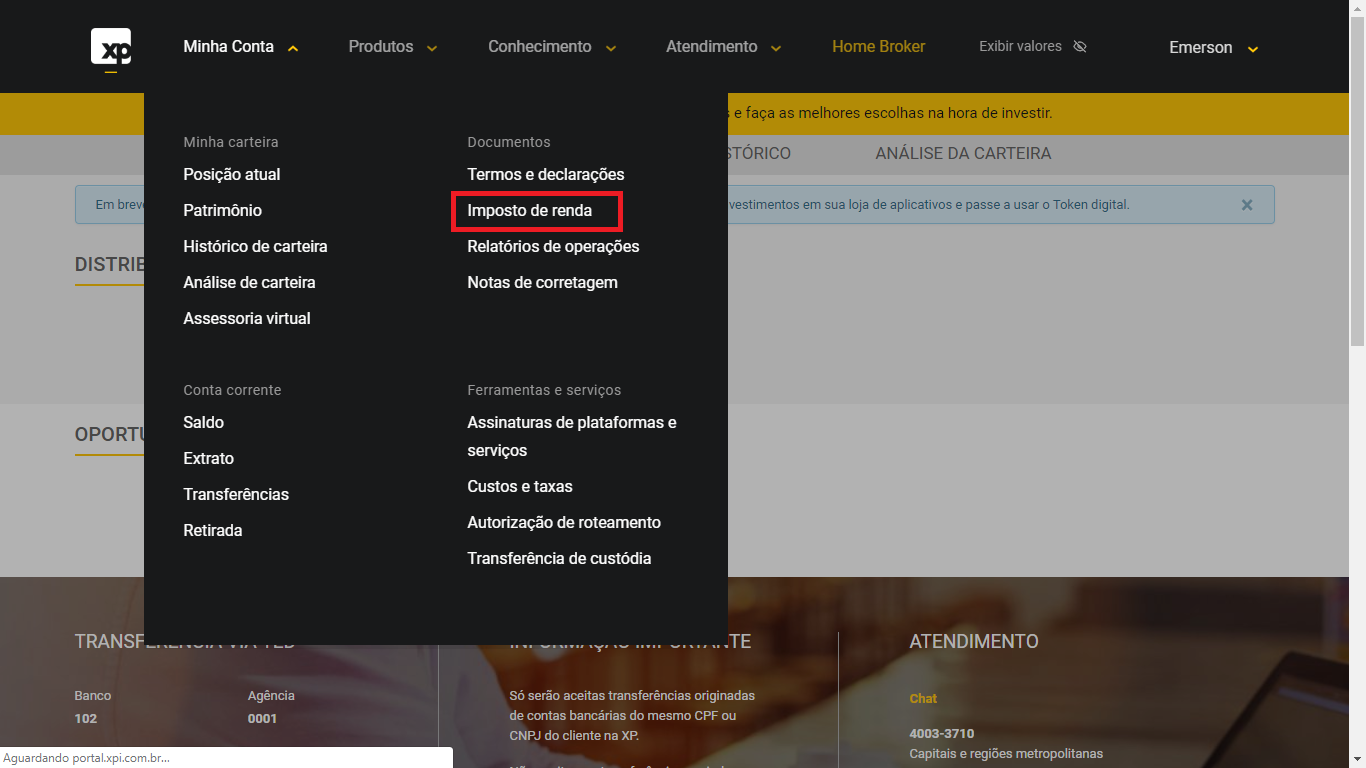Screen dimensions: 1366x768
Task: Choose Assessoria virtual option
Action: coord(247,319)
